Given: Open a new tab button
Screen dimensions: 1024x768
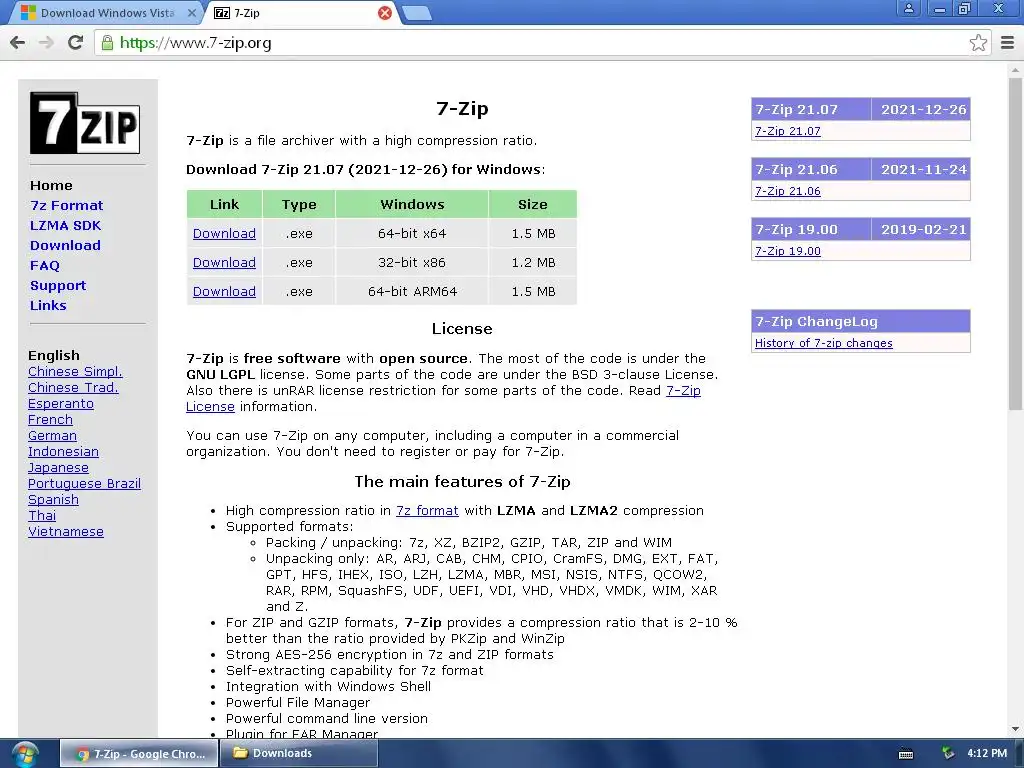Looking at the screenshot, I should 417,12.
